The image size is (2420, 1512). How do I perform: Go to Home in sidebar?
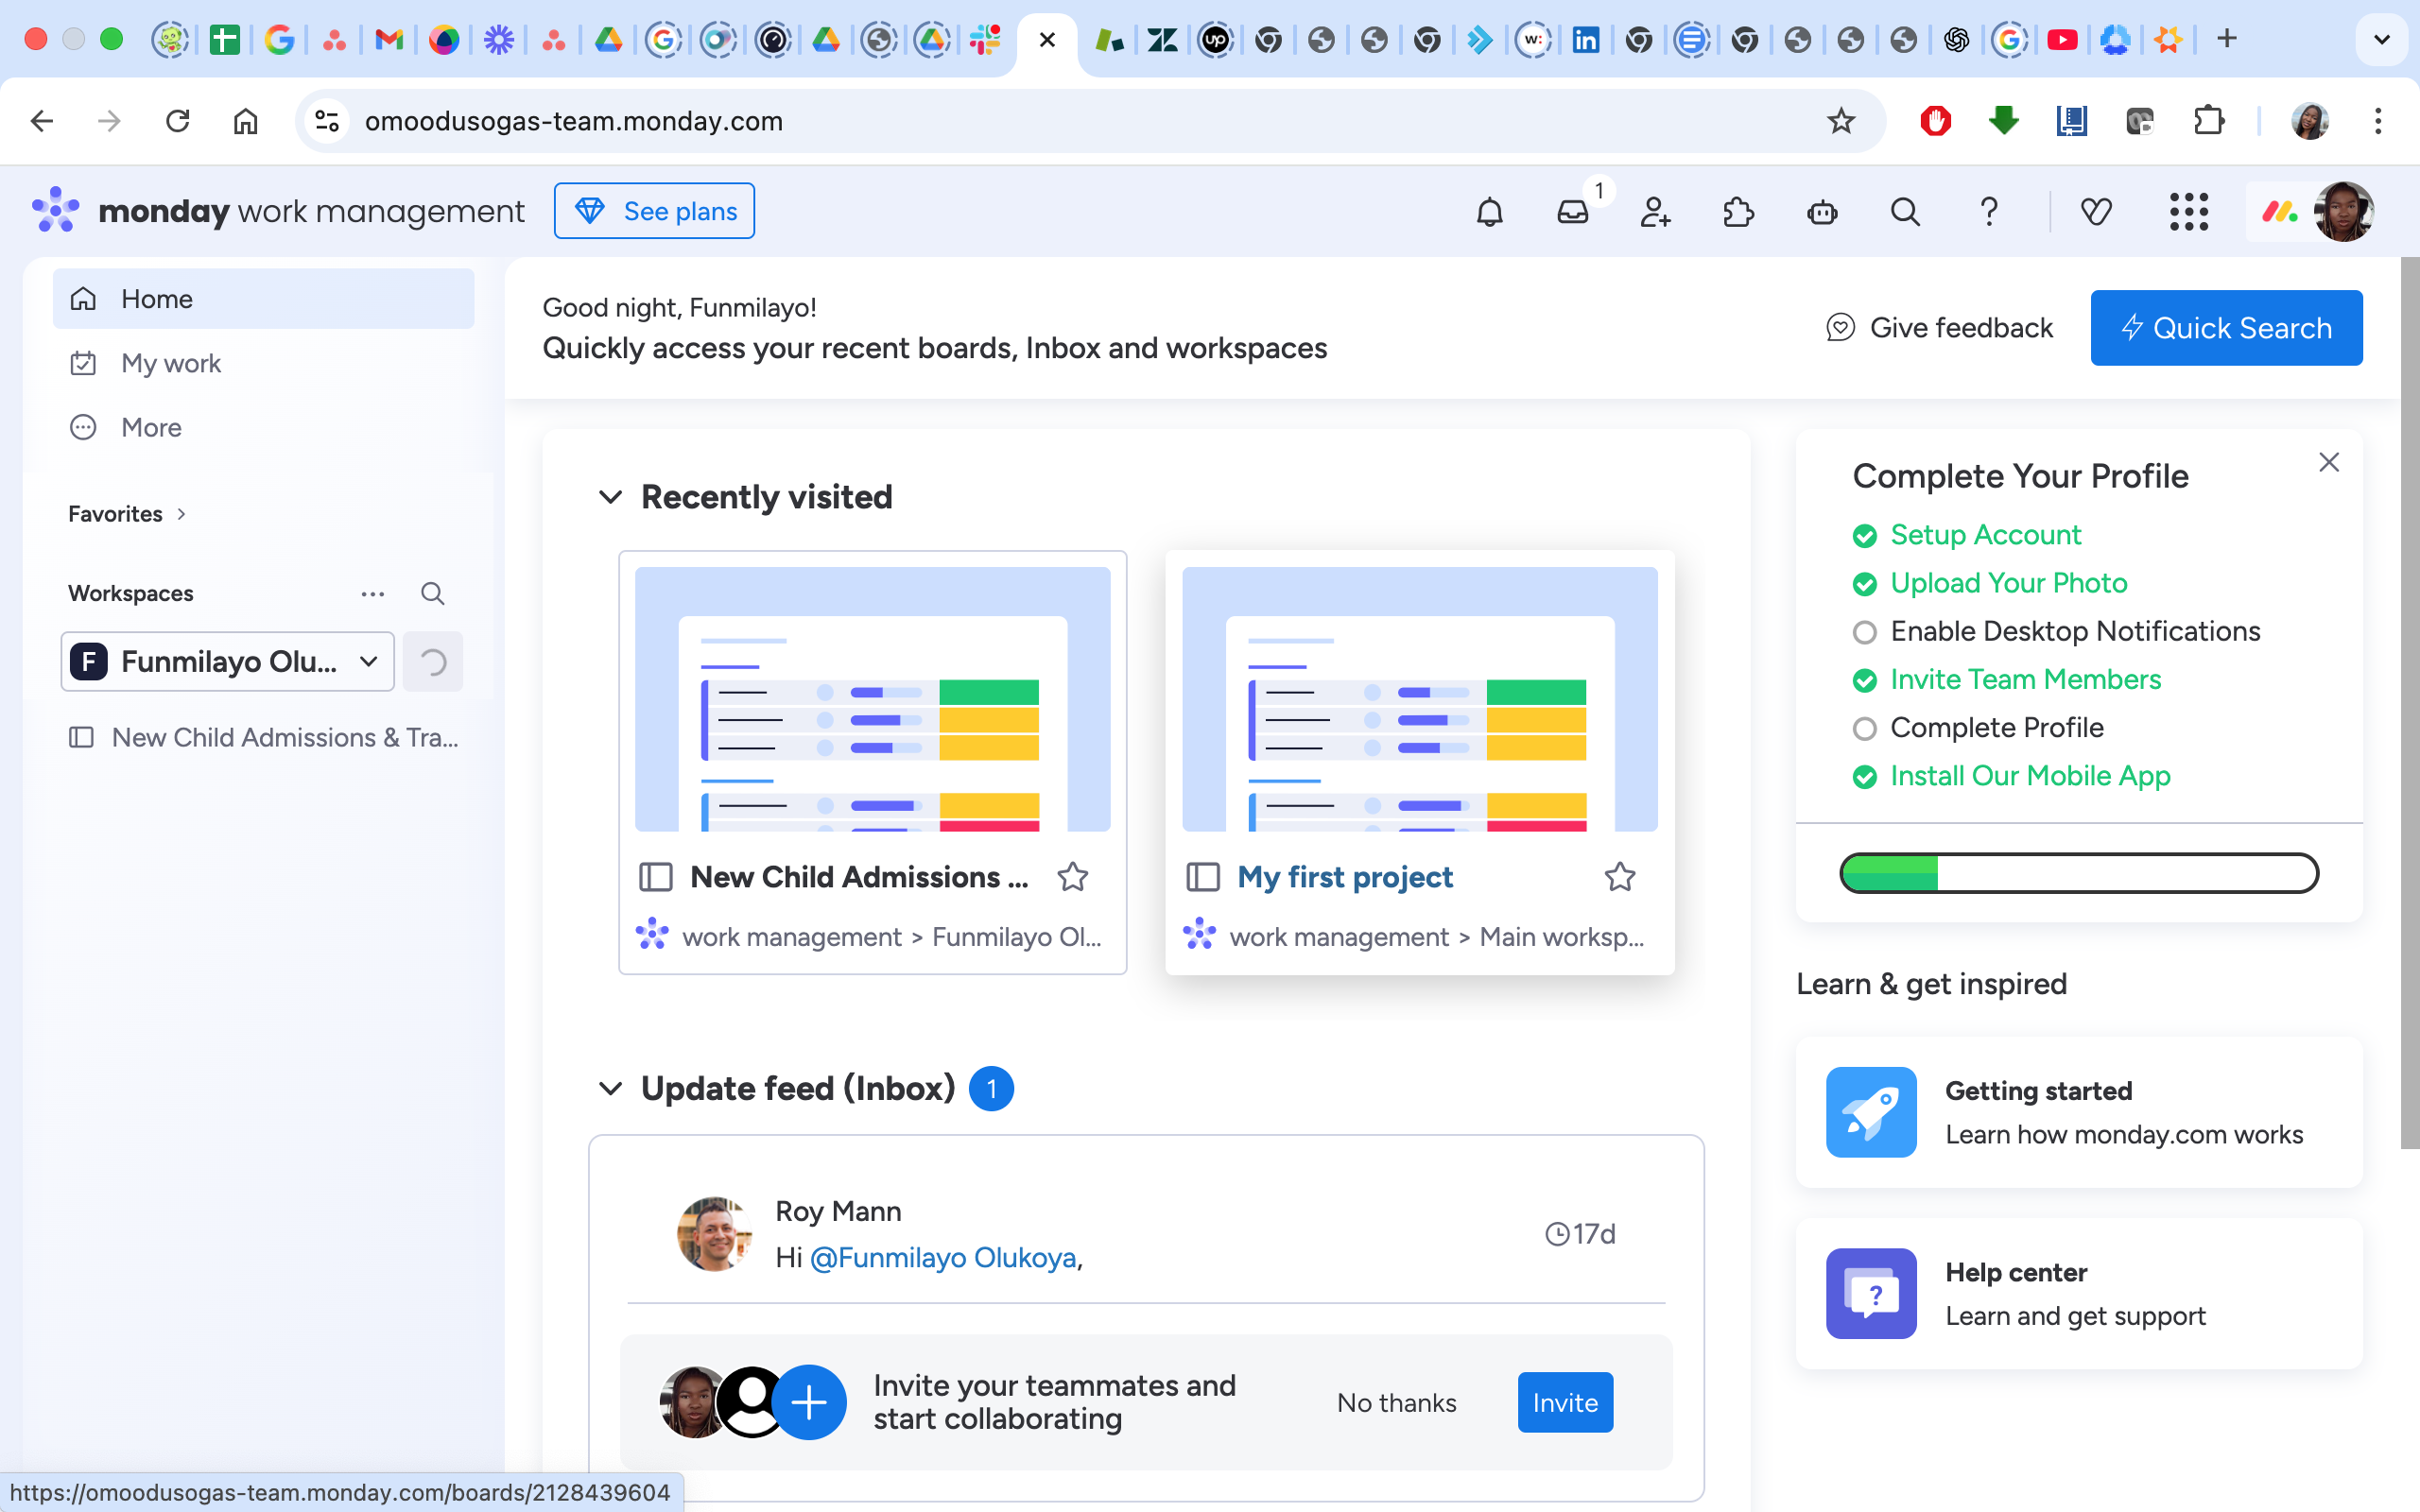tap(263, 299)
